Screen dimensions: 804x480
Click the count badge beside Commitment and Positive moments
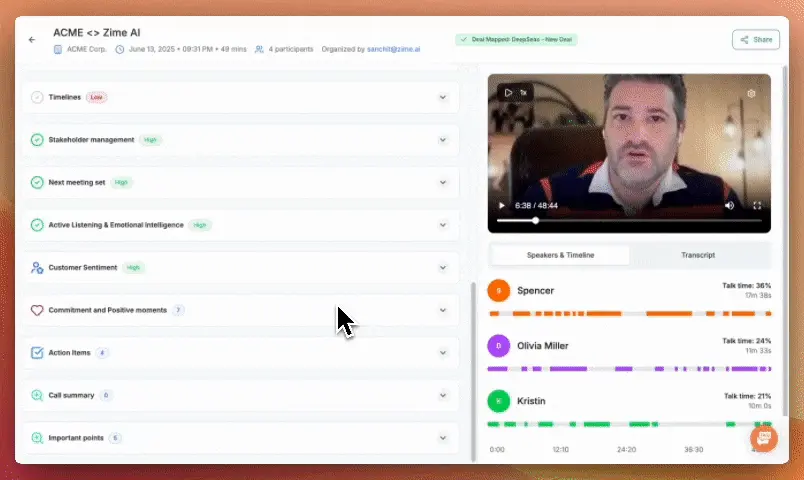pyautogui.click(x=178, y=310)
